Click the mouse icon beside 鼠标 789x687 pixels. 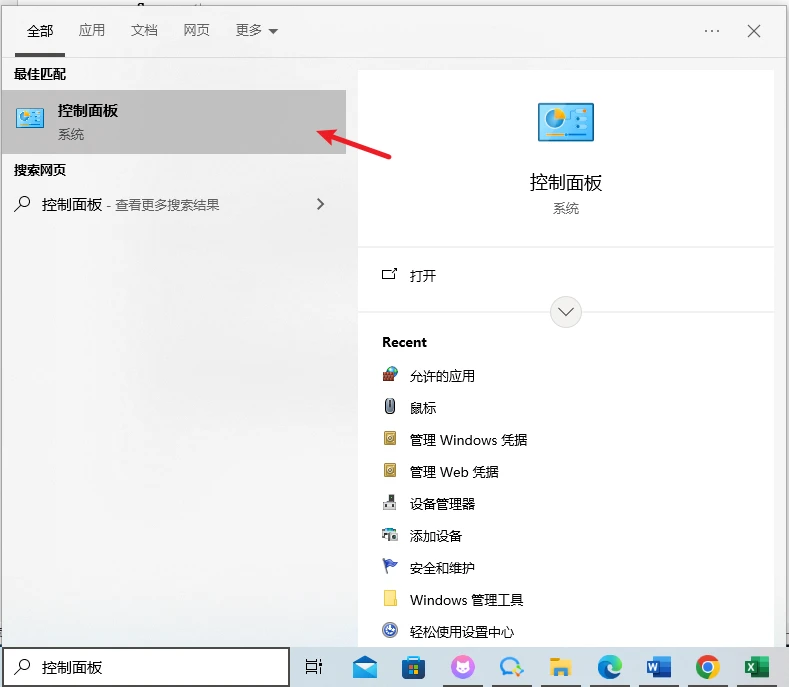[x=390, y=406]
